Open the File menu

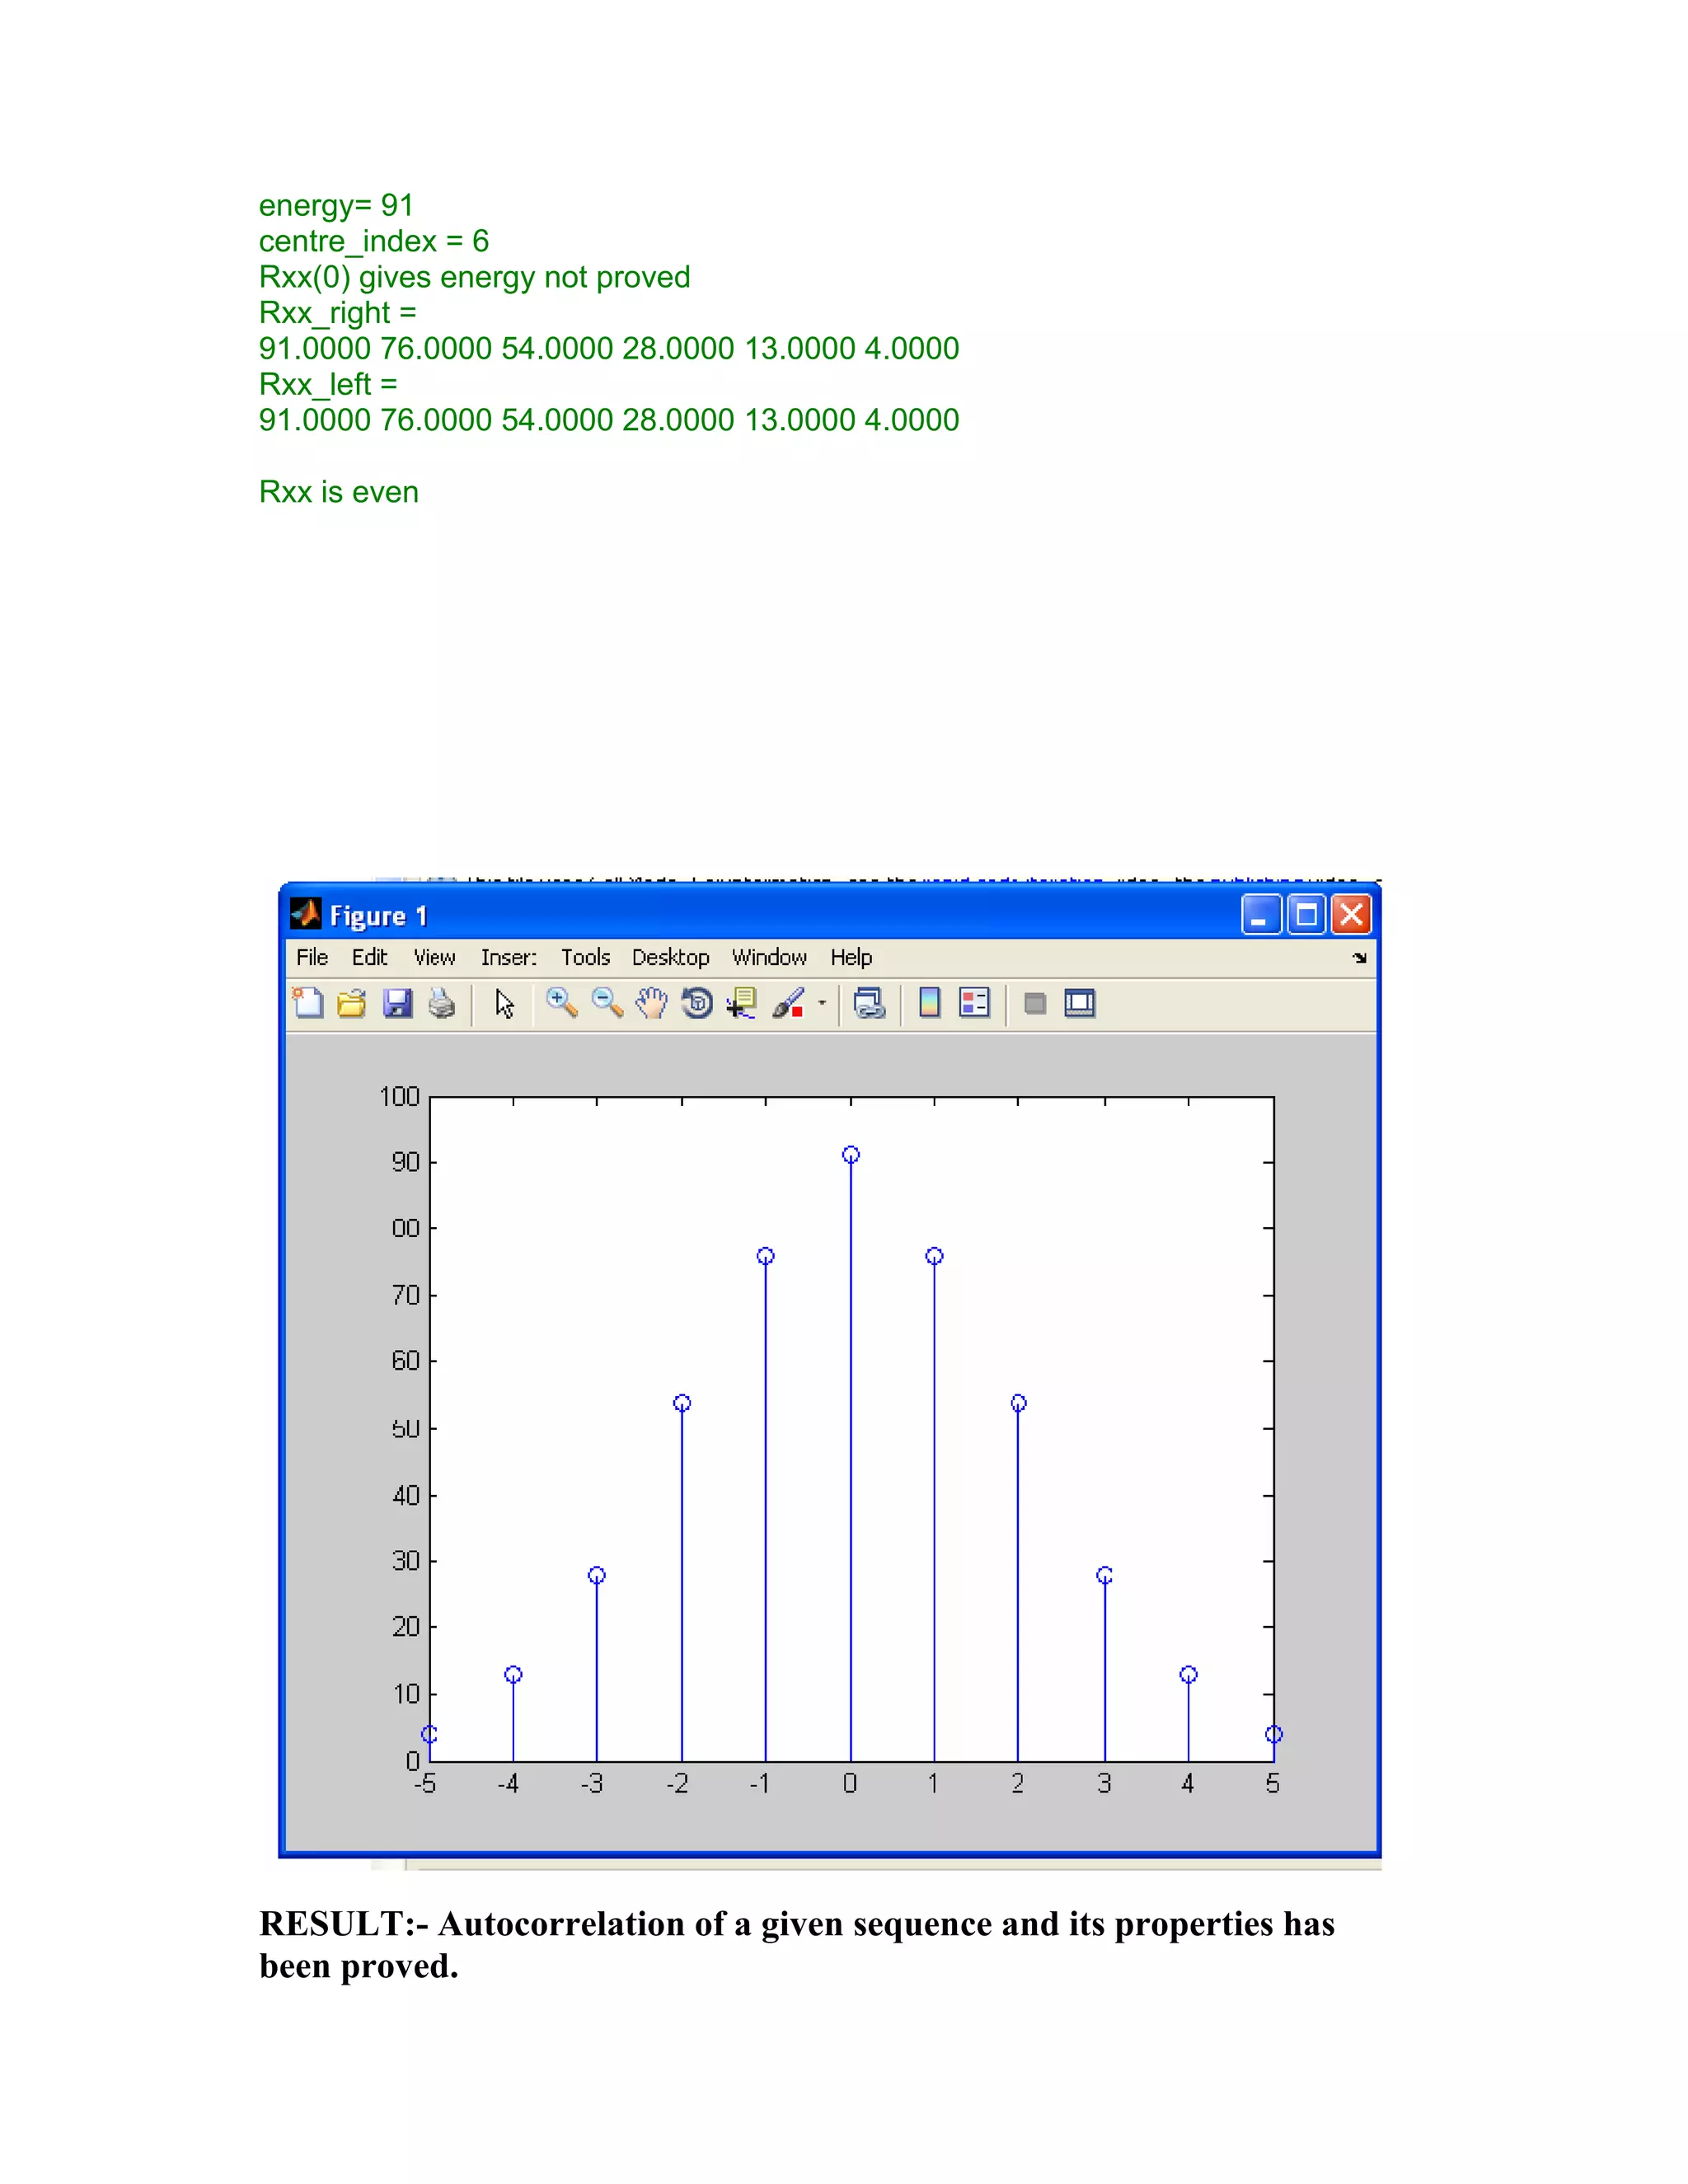point(312,957)
